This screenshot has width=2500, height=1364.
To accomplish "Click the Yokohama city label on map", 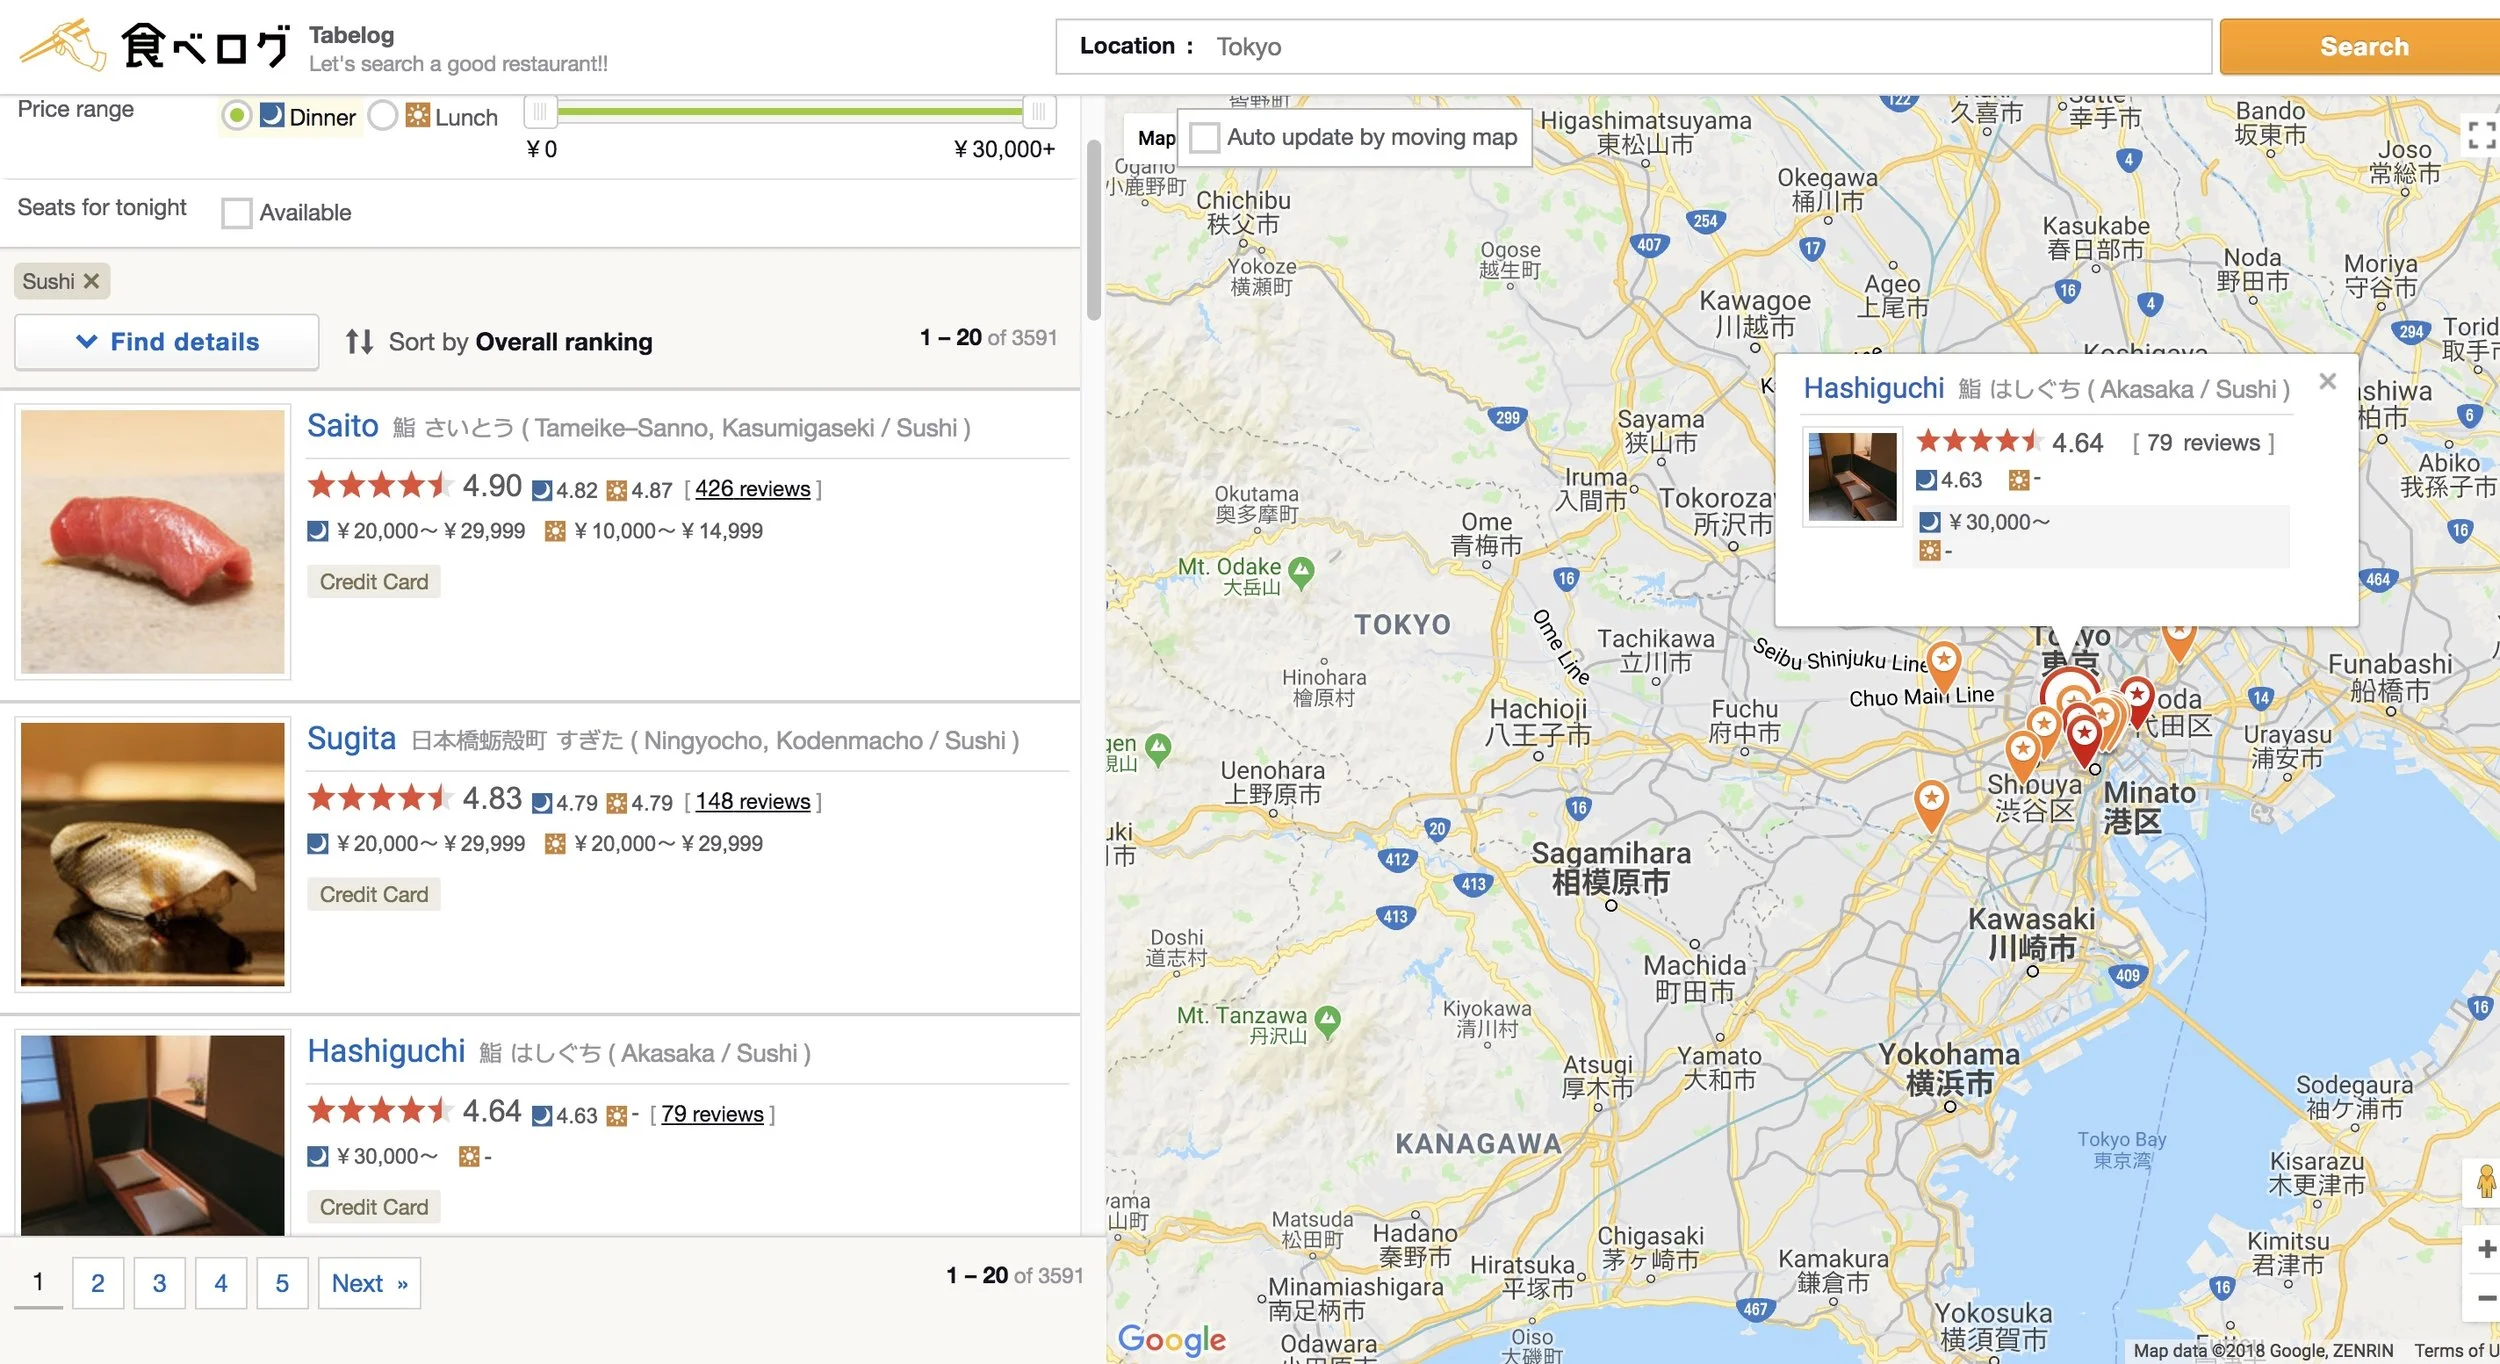I will point(1949,1068).
